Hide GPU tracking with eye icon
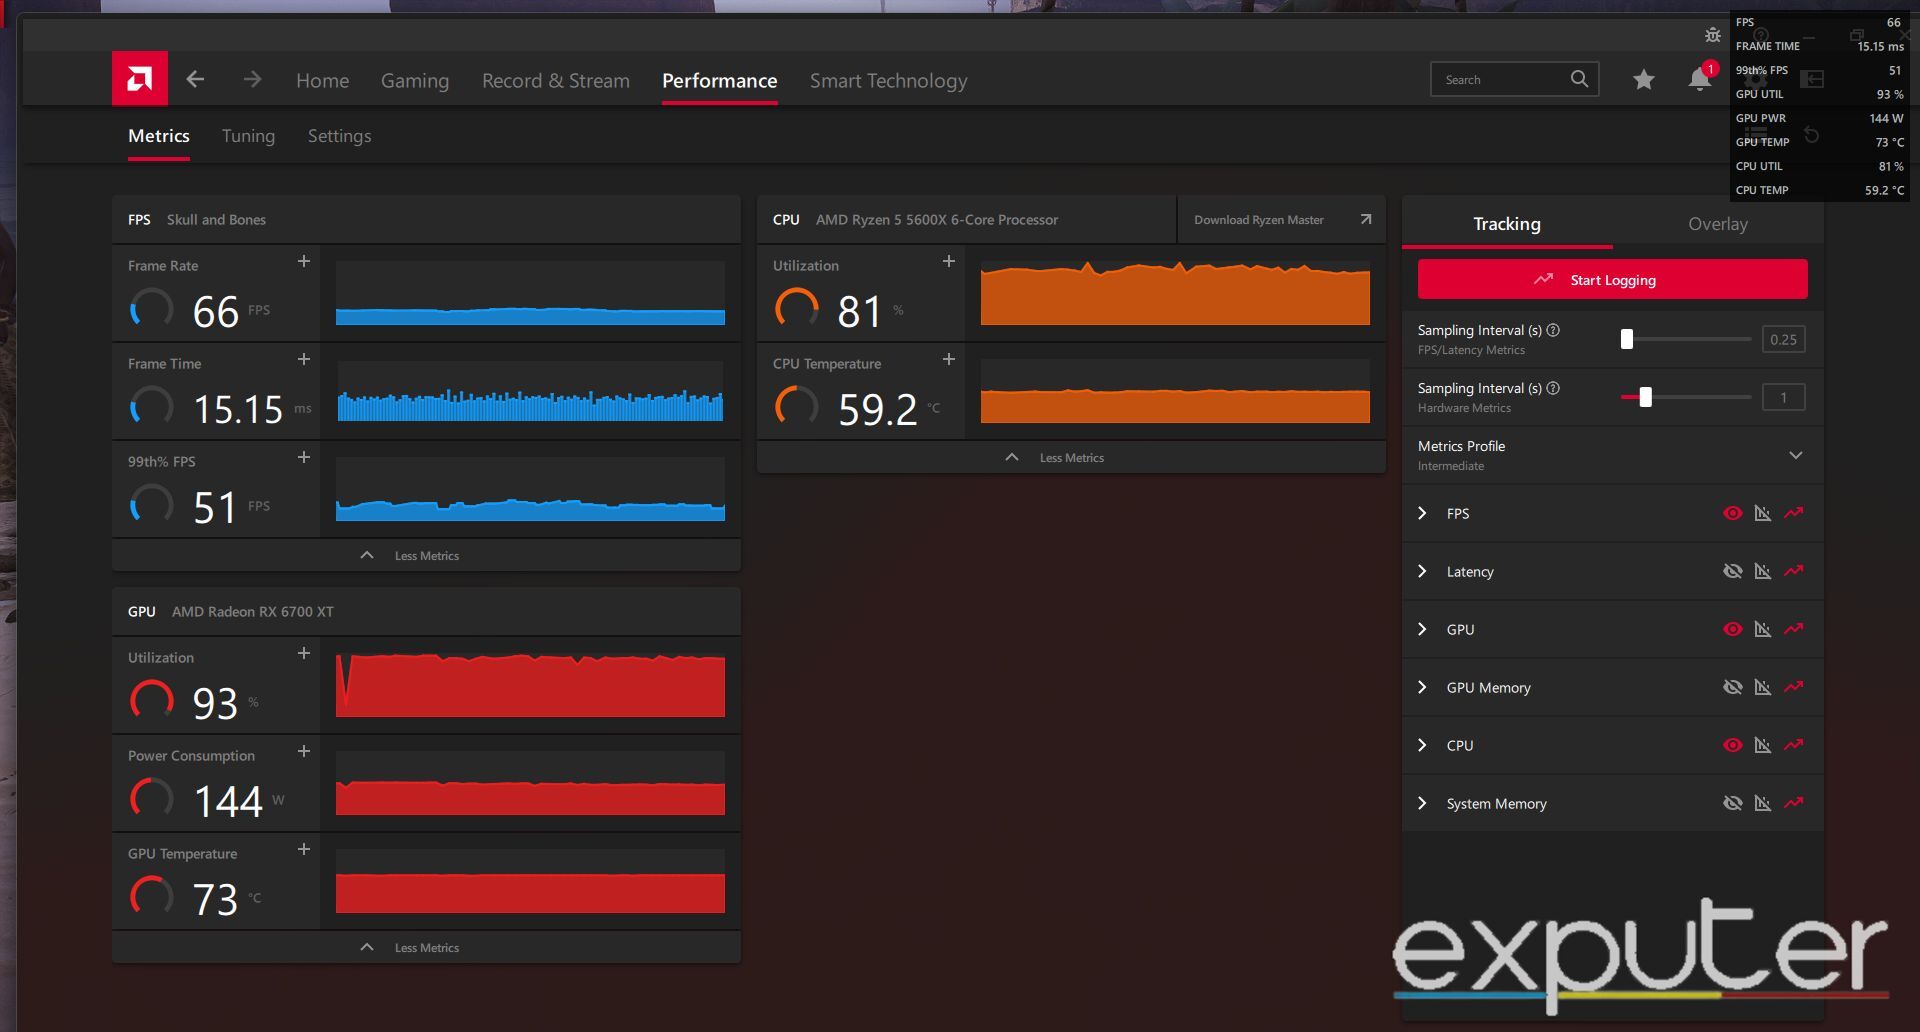Screen dimensions: 1920x1032 click(1733, 629)
